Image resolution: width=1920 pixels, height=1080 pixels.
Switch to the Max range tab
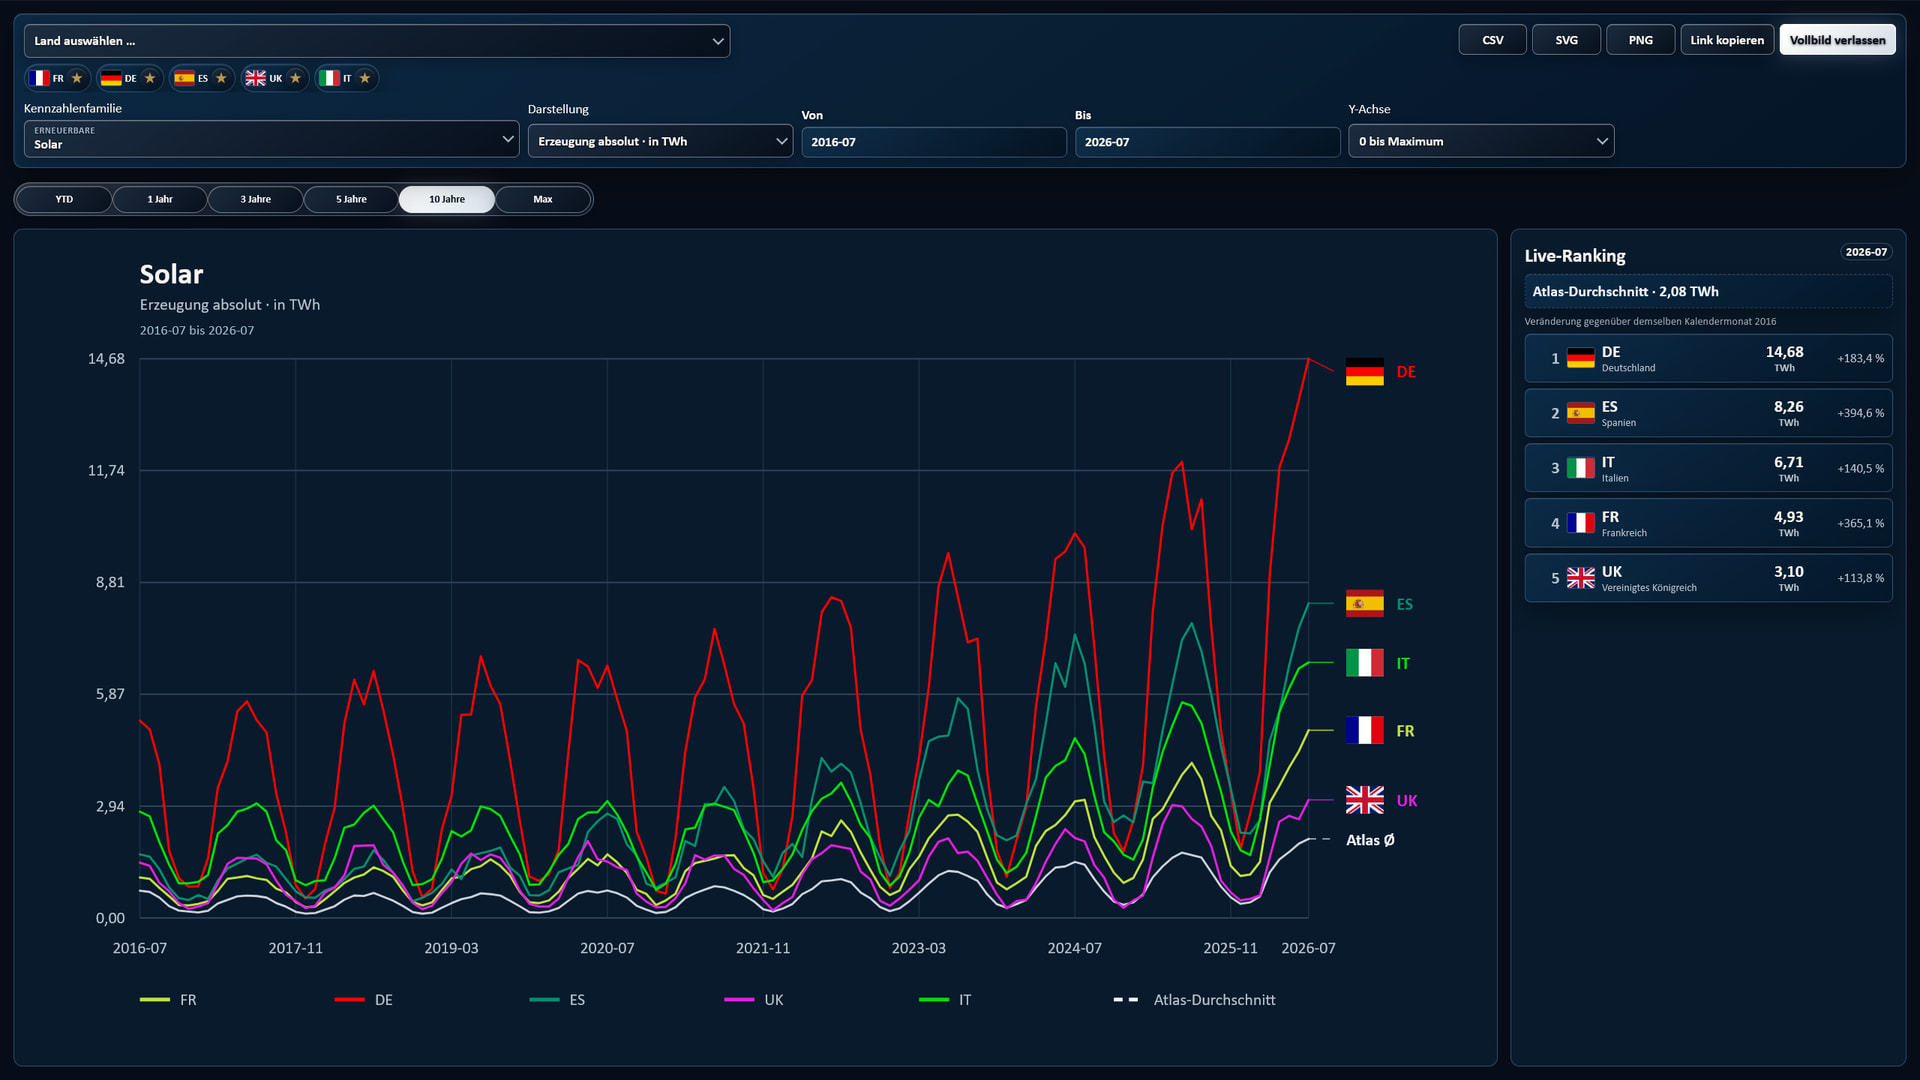[543, 199]
